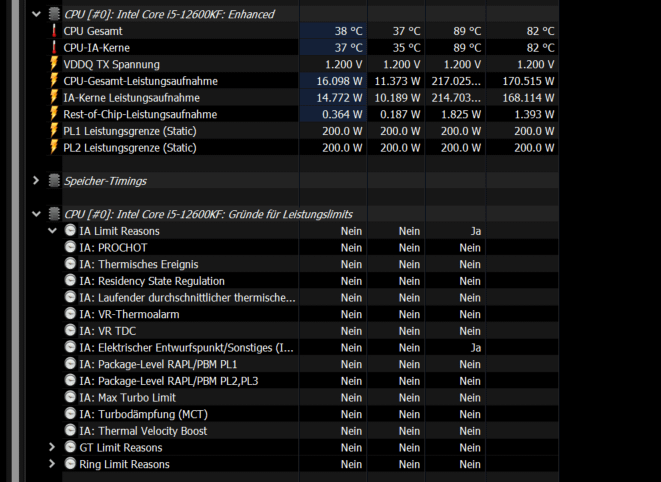The width and height of the screenshot is (661, 482).
Task: Click the Ja value of Elektrischer Entwurfspunkt row
Action: coord(476,347)
